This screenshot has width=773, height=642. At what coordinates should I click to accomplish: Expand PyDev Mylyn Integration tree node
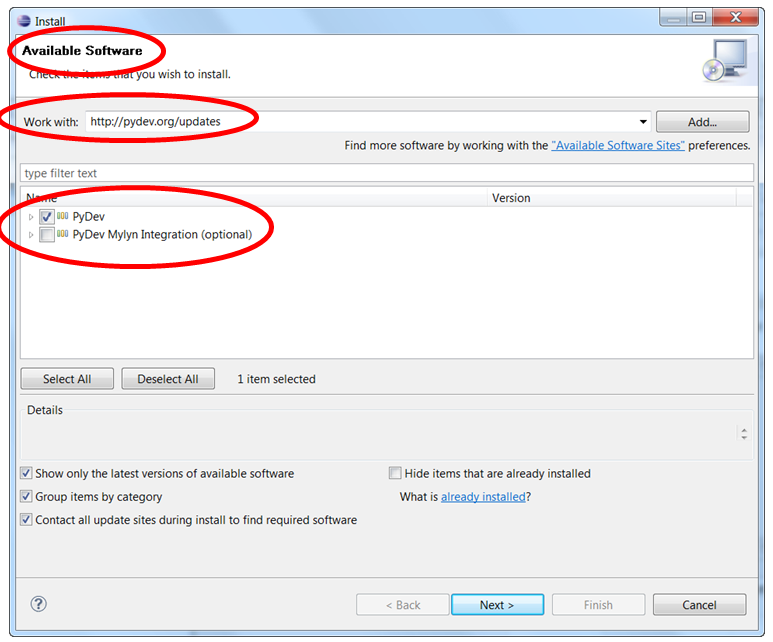(32, 235)
